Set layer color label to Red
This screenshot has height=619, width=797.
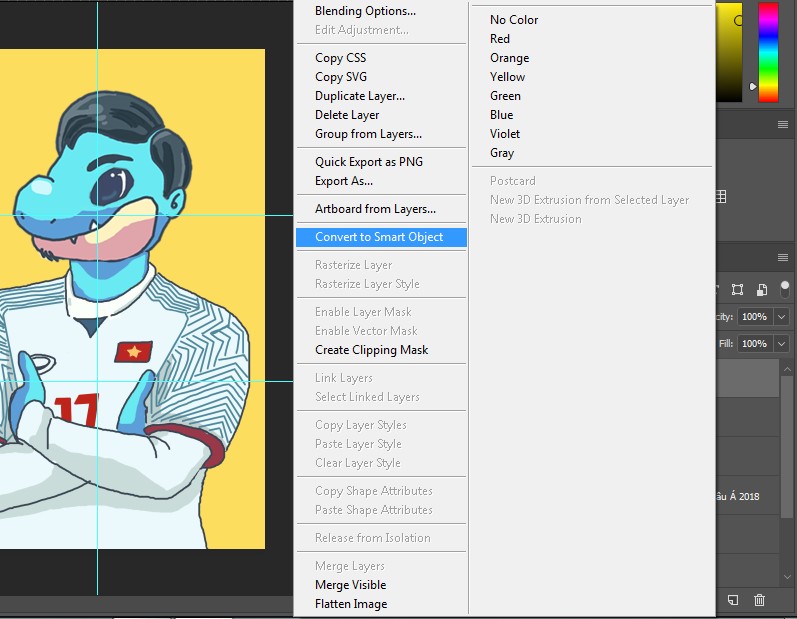[500, 39]
